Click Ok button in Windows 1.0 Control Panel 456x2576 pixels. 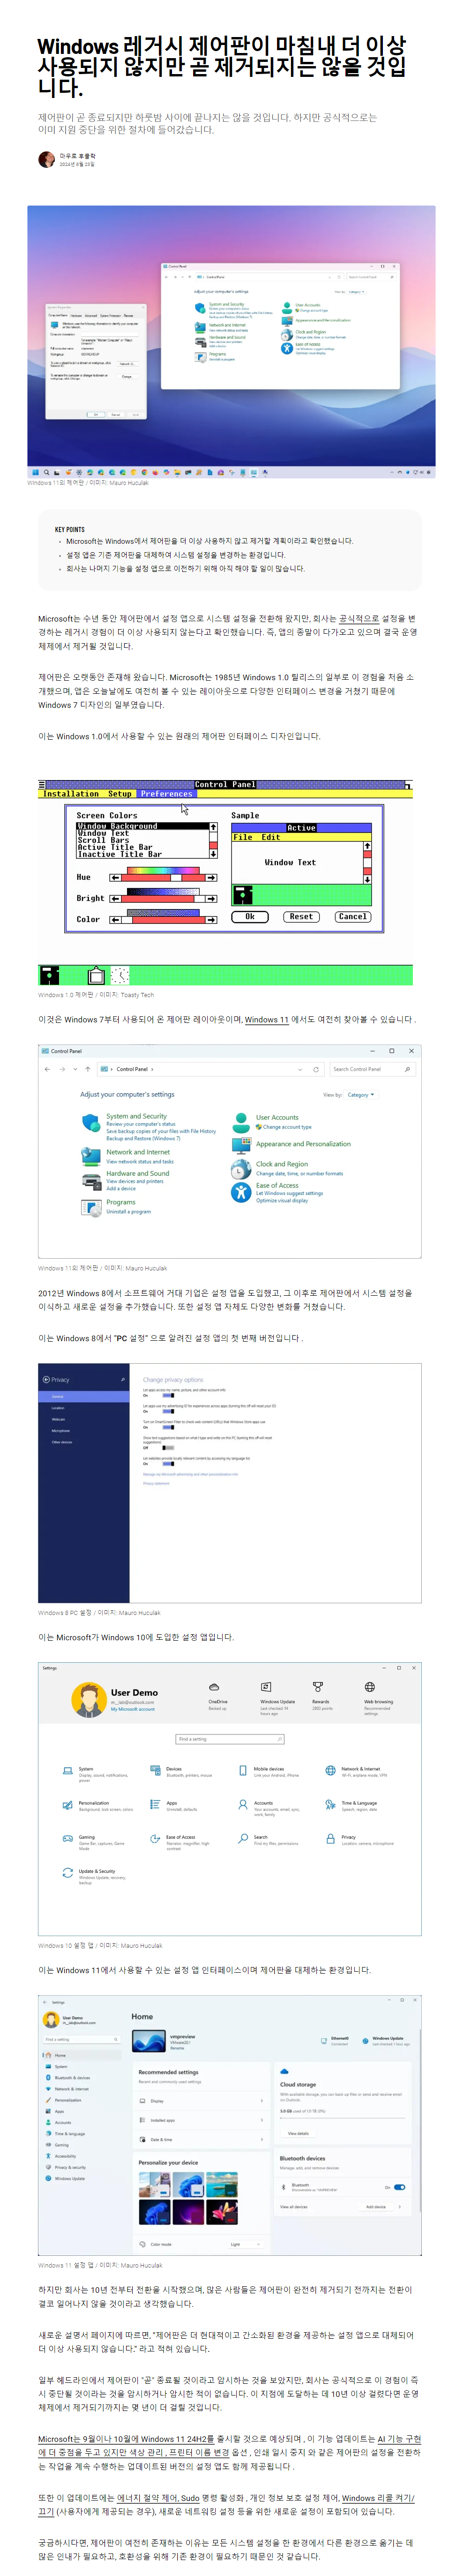[249, 916]
